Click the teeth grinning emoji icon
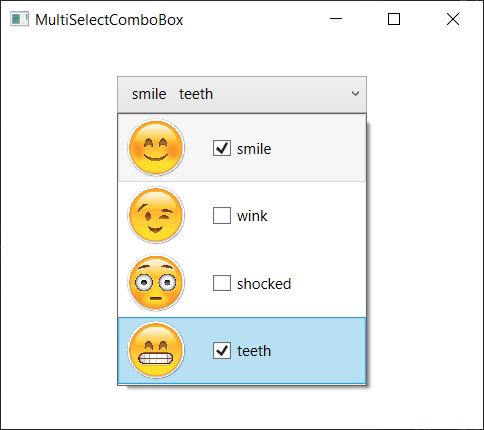484x430 pixels. coord(156,350)
